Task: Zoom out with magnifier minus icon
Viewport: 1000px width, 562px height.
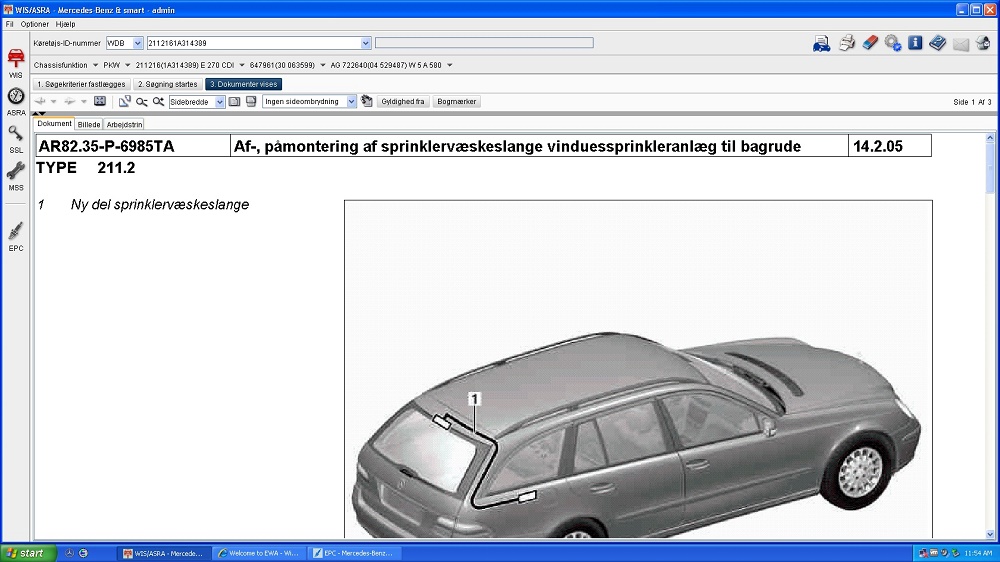Action: pyautogui.click(x=142, y=101)
